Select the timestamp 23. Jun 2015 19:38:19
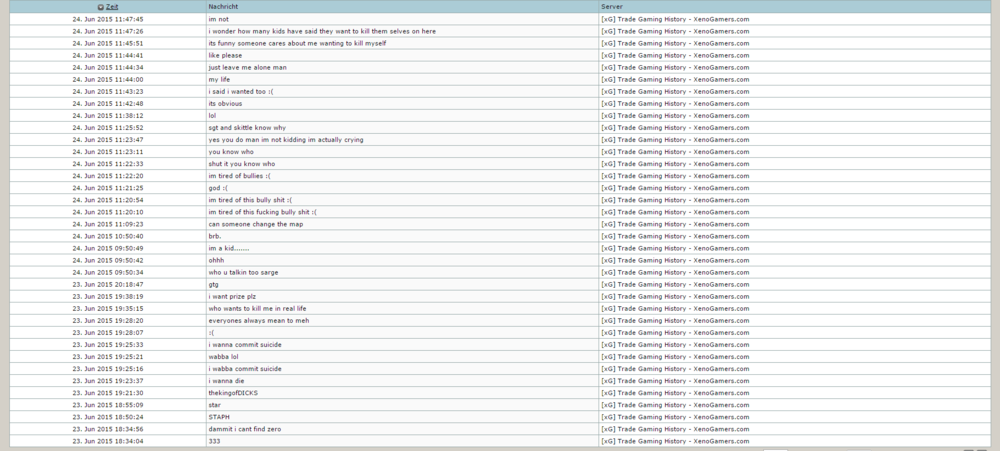 pos(108,297)
